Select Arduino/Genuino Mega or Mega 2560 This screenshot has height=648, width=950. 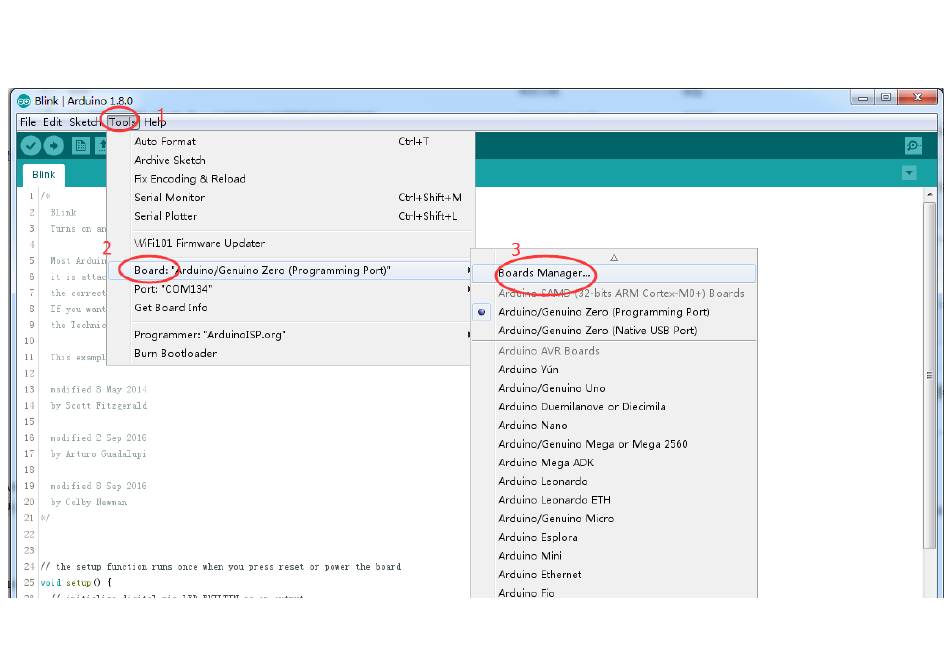point(614,444)
